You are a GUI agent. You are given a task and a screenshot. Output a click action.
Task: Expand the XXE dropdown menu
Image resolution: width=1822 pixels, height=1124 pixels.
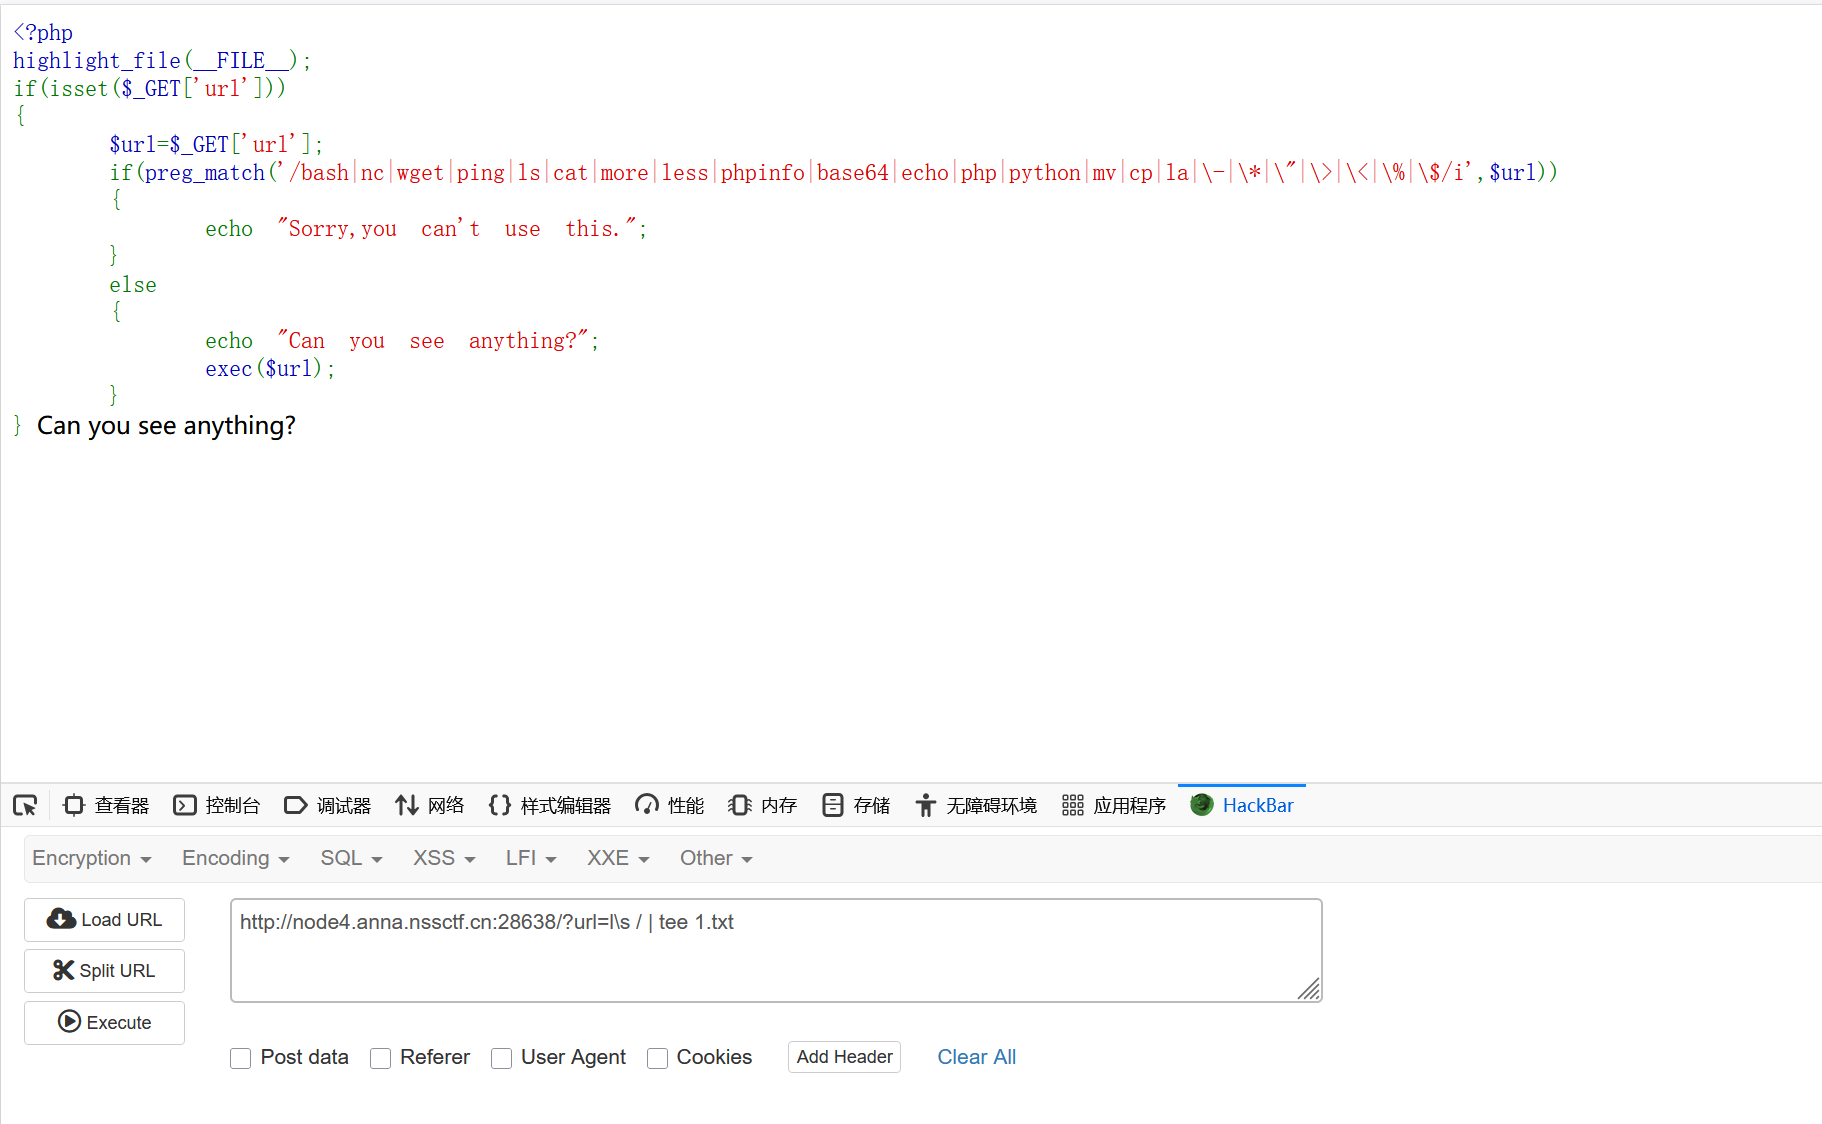(618, 858)
